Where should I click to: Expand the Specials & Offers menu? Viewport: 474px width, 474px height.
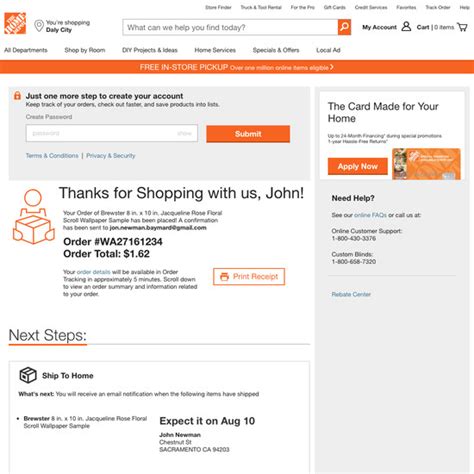tap(276, 50)
